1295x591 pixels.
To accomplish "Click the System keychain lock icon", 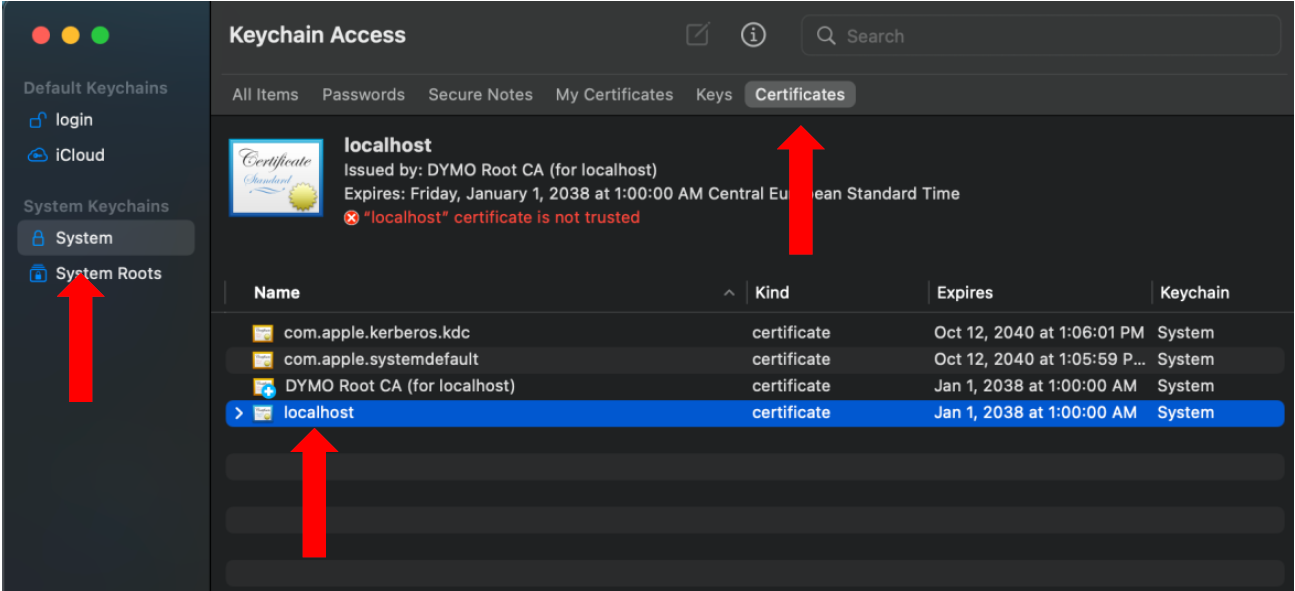I will 38,238.
